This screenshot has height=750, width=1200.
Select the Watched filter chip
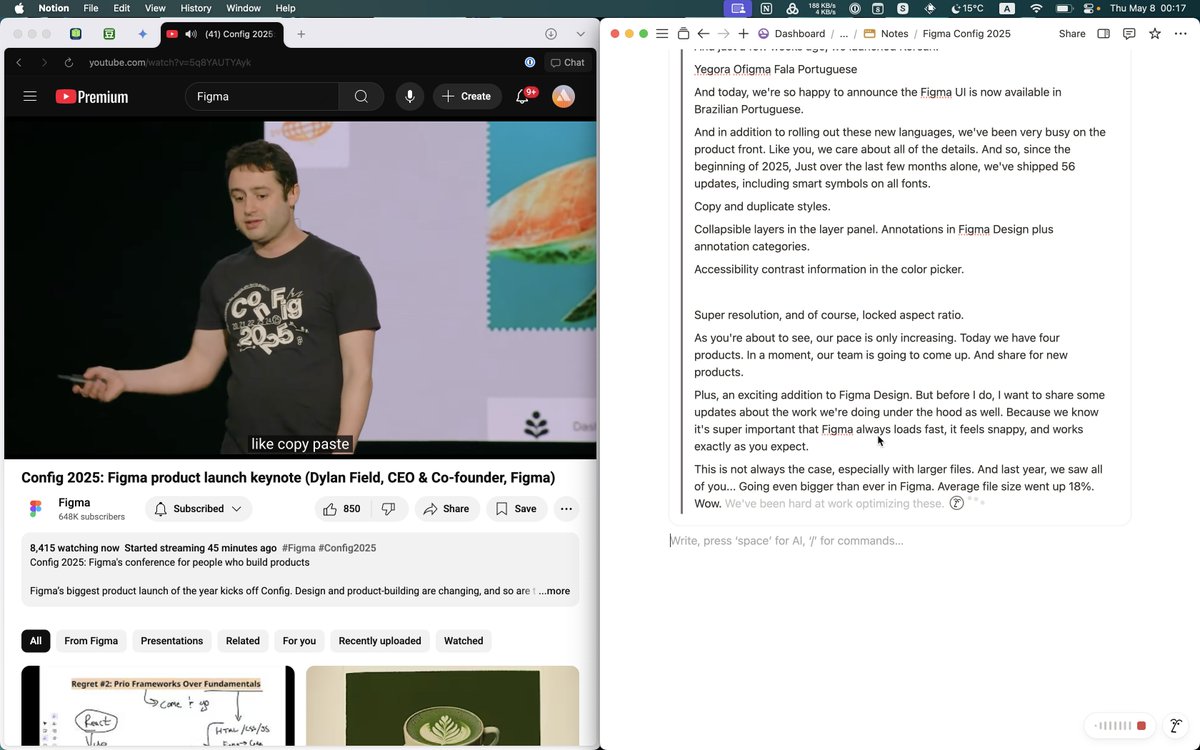(x=464, y=641)
